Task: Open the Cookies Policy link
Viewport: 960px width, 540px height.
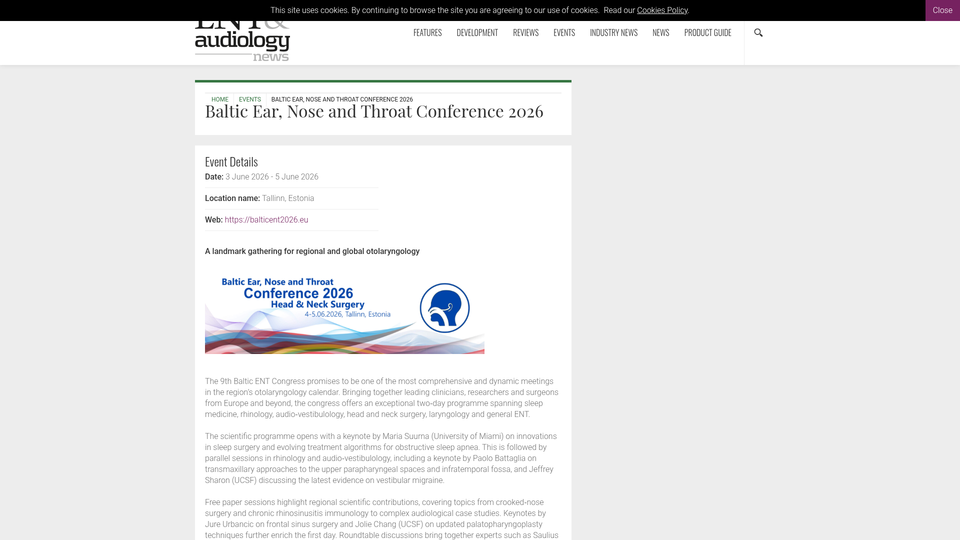Action: 662,10
